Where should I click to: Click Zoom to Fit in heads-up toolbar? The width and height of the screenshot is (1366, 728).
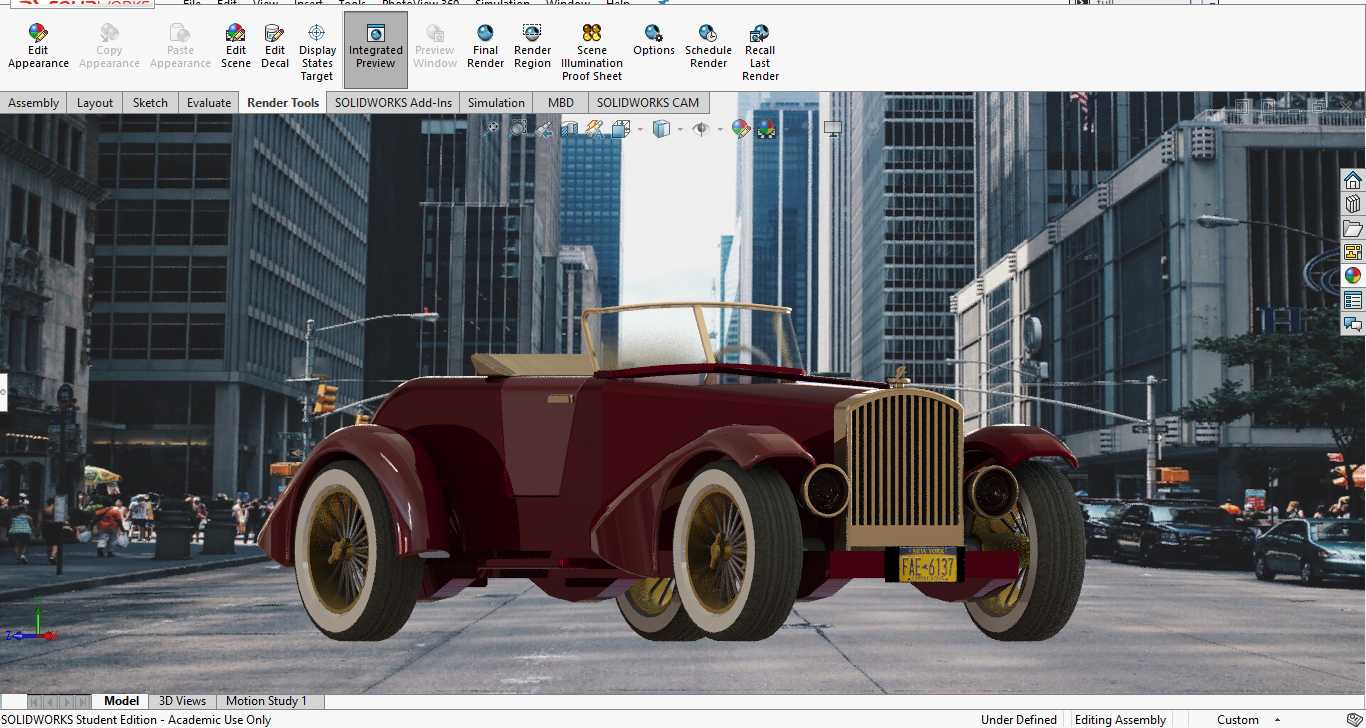tap(491, 129)
